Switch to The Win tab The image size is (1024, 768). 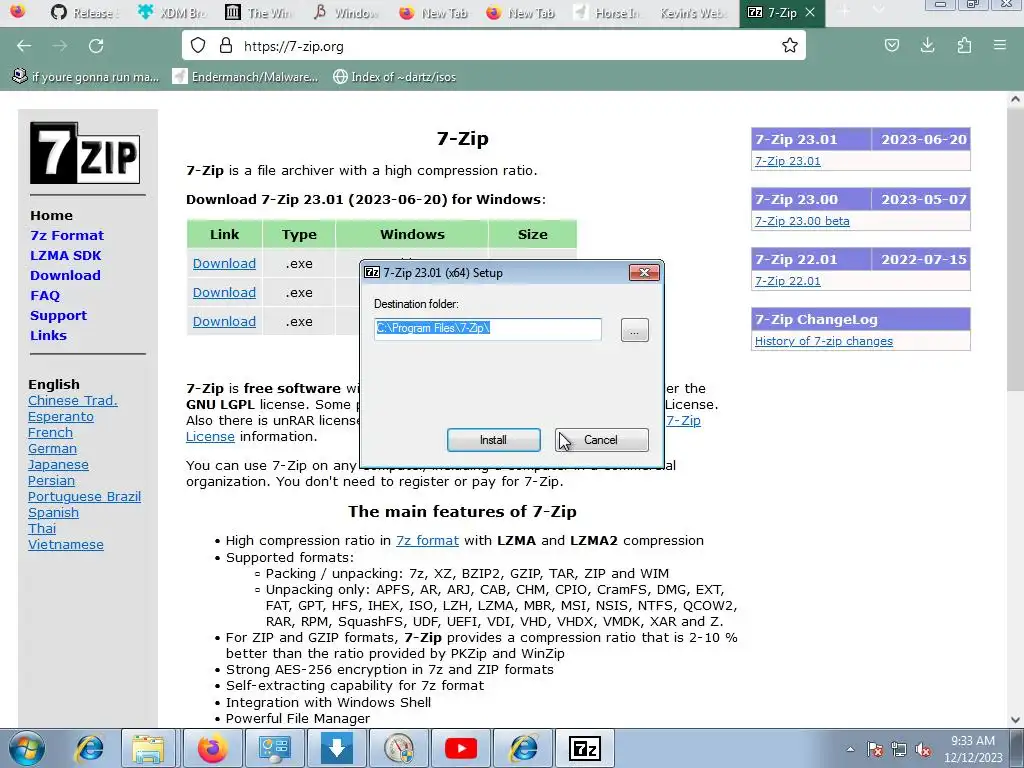(259, 12)
